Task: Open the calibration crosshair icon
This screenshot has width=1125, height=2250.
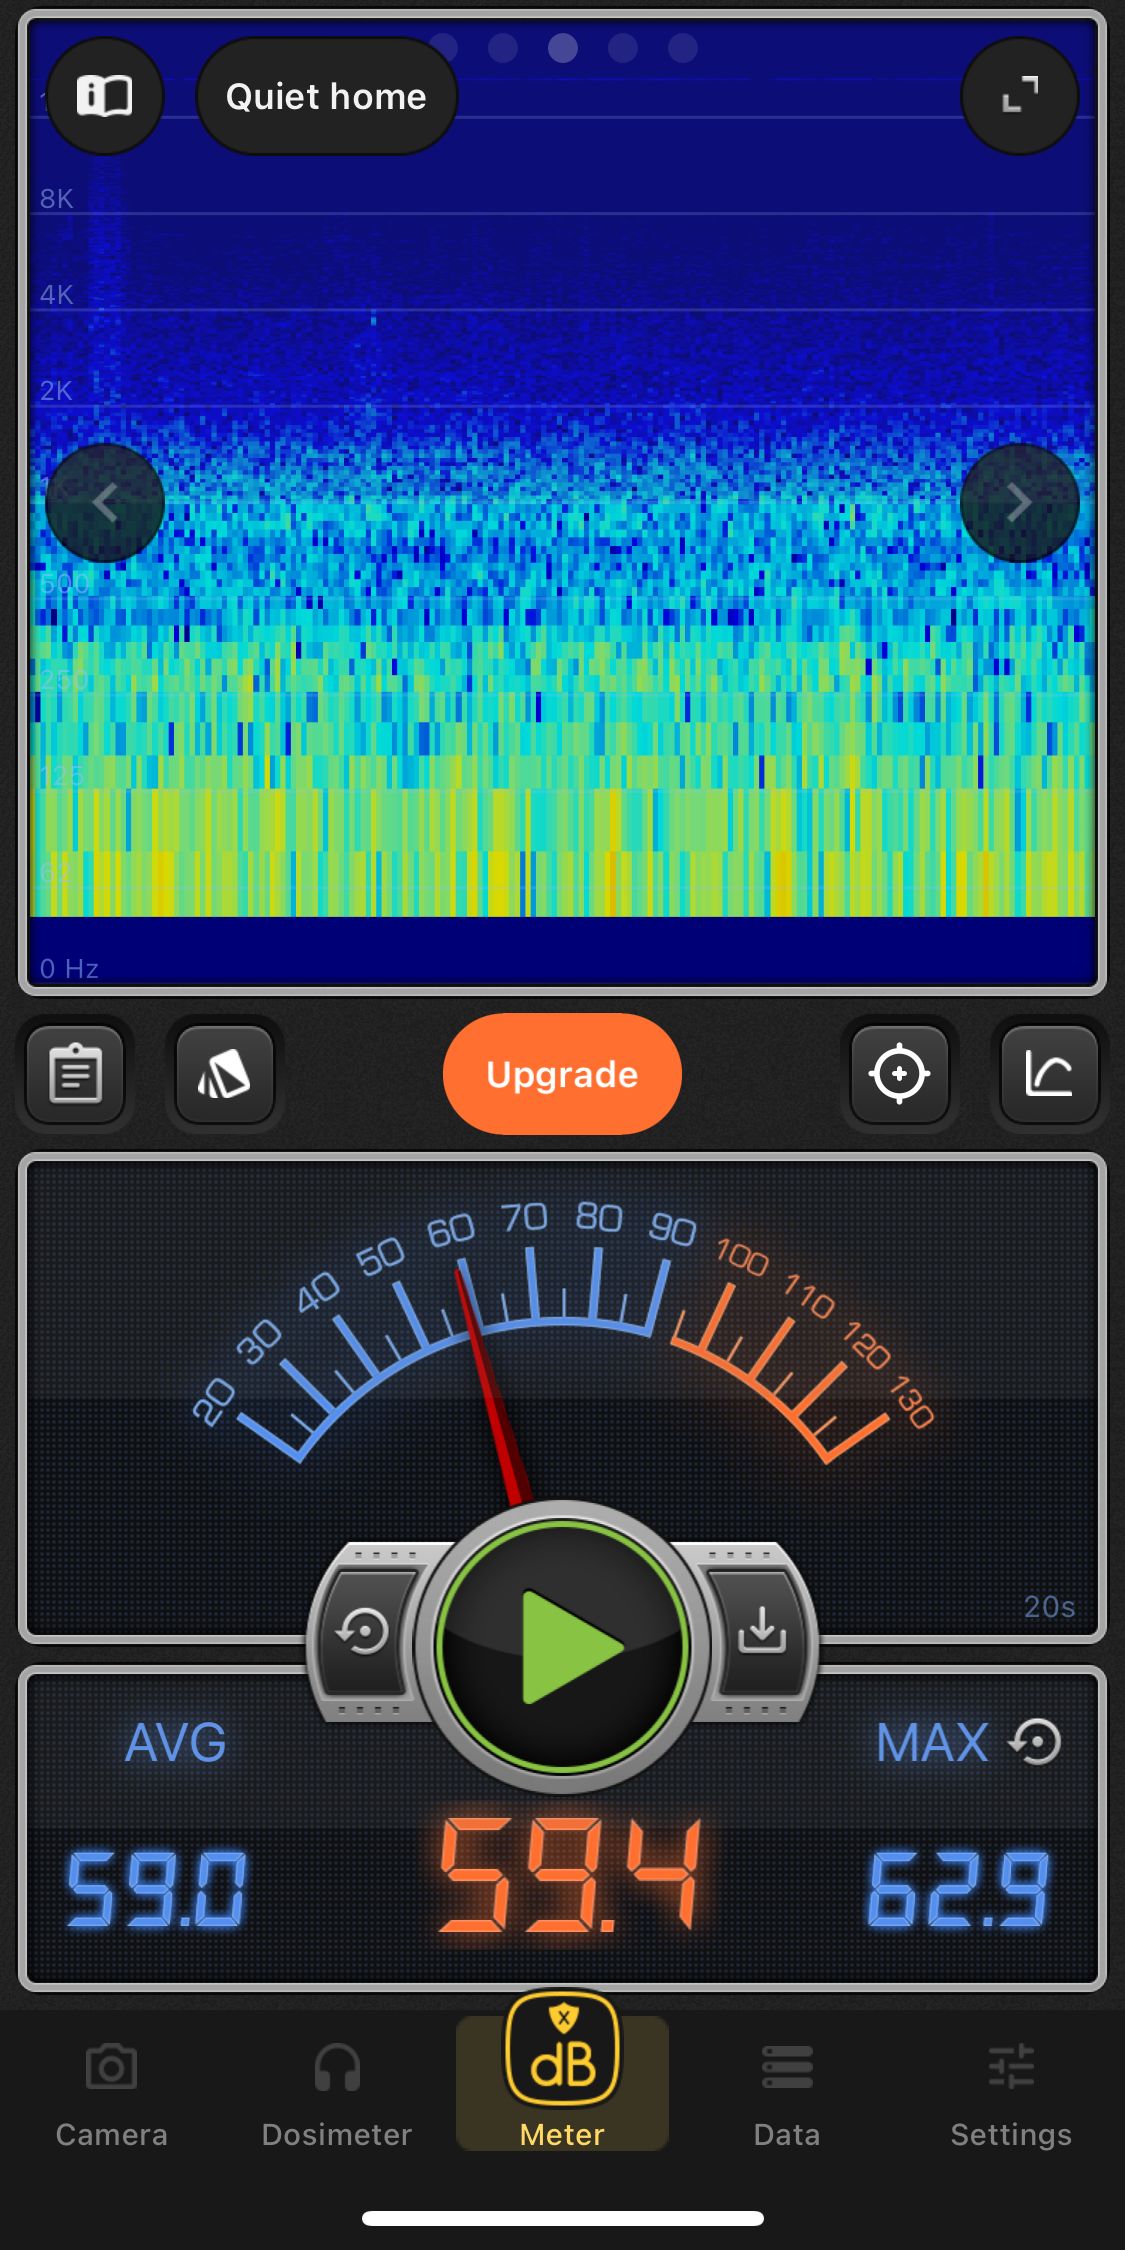Action: [899, 1074]
